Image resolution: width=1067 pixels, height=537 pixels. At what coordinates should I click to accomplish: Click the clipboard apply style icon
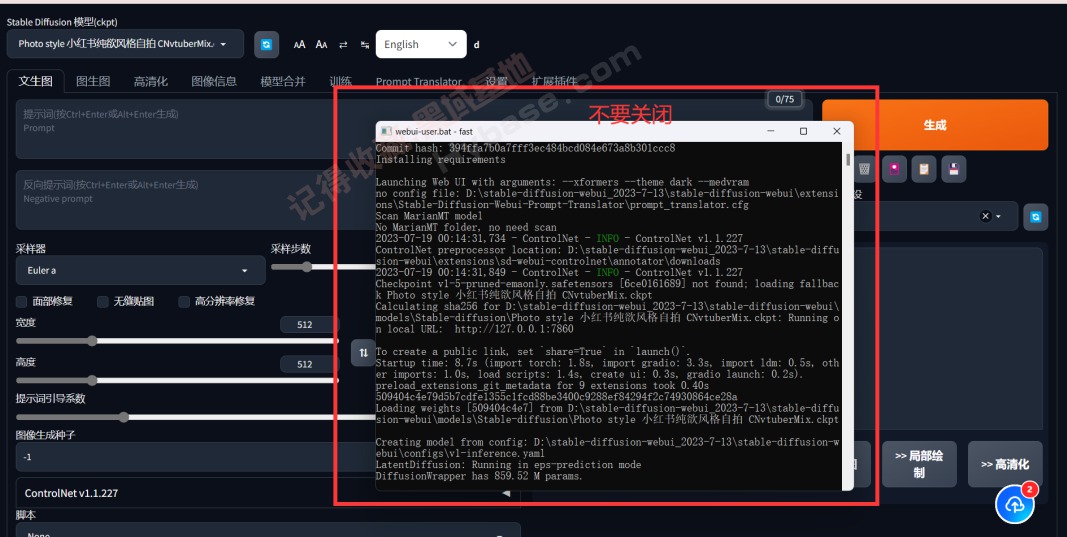click(x=924, y=169)
